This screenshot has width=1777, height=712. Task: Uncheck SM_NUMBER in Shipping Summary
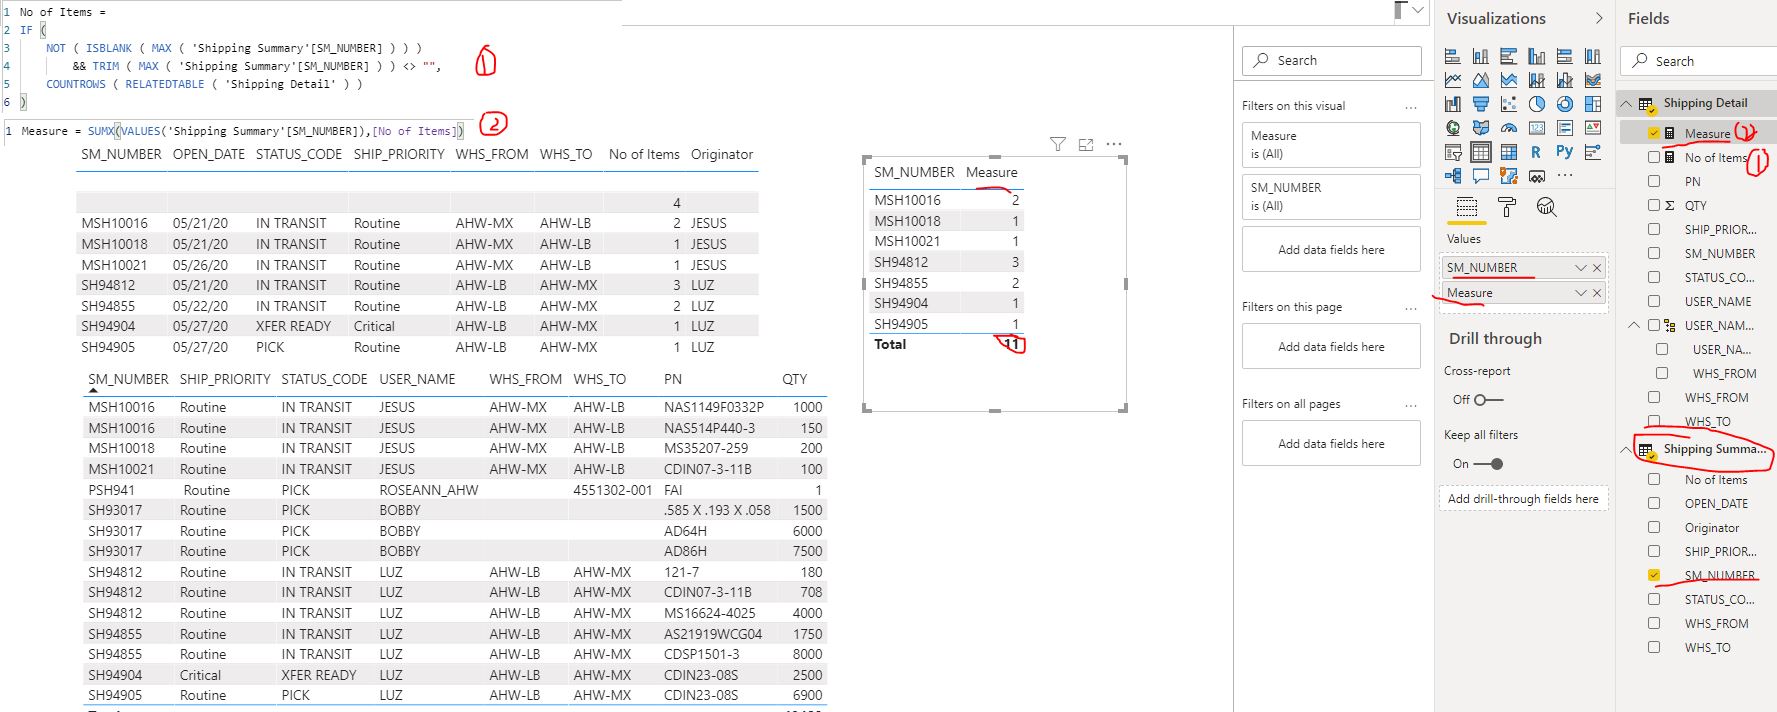[x=1654, y=575]
